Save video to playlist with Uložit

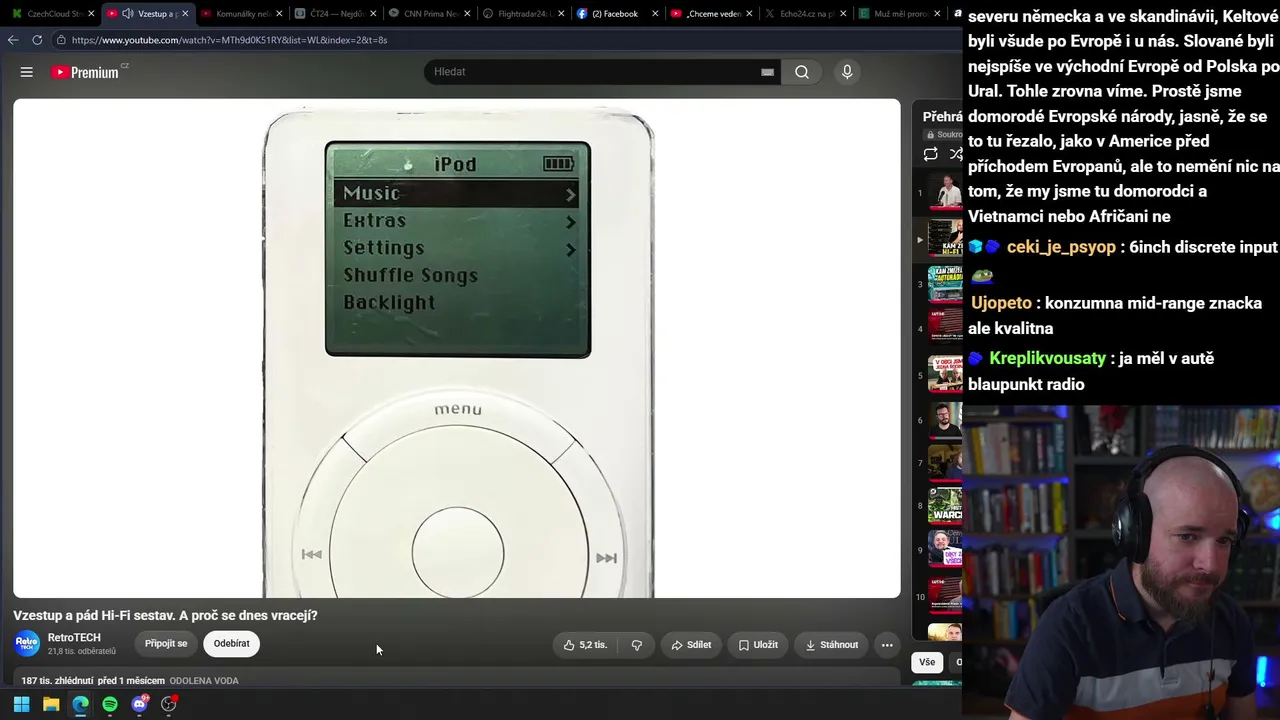click(x=758, y=645)
